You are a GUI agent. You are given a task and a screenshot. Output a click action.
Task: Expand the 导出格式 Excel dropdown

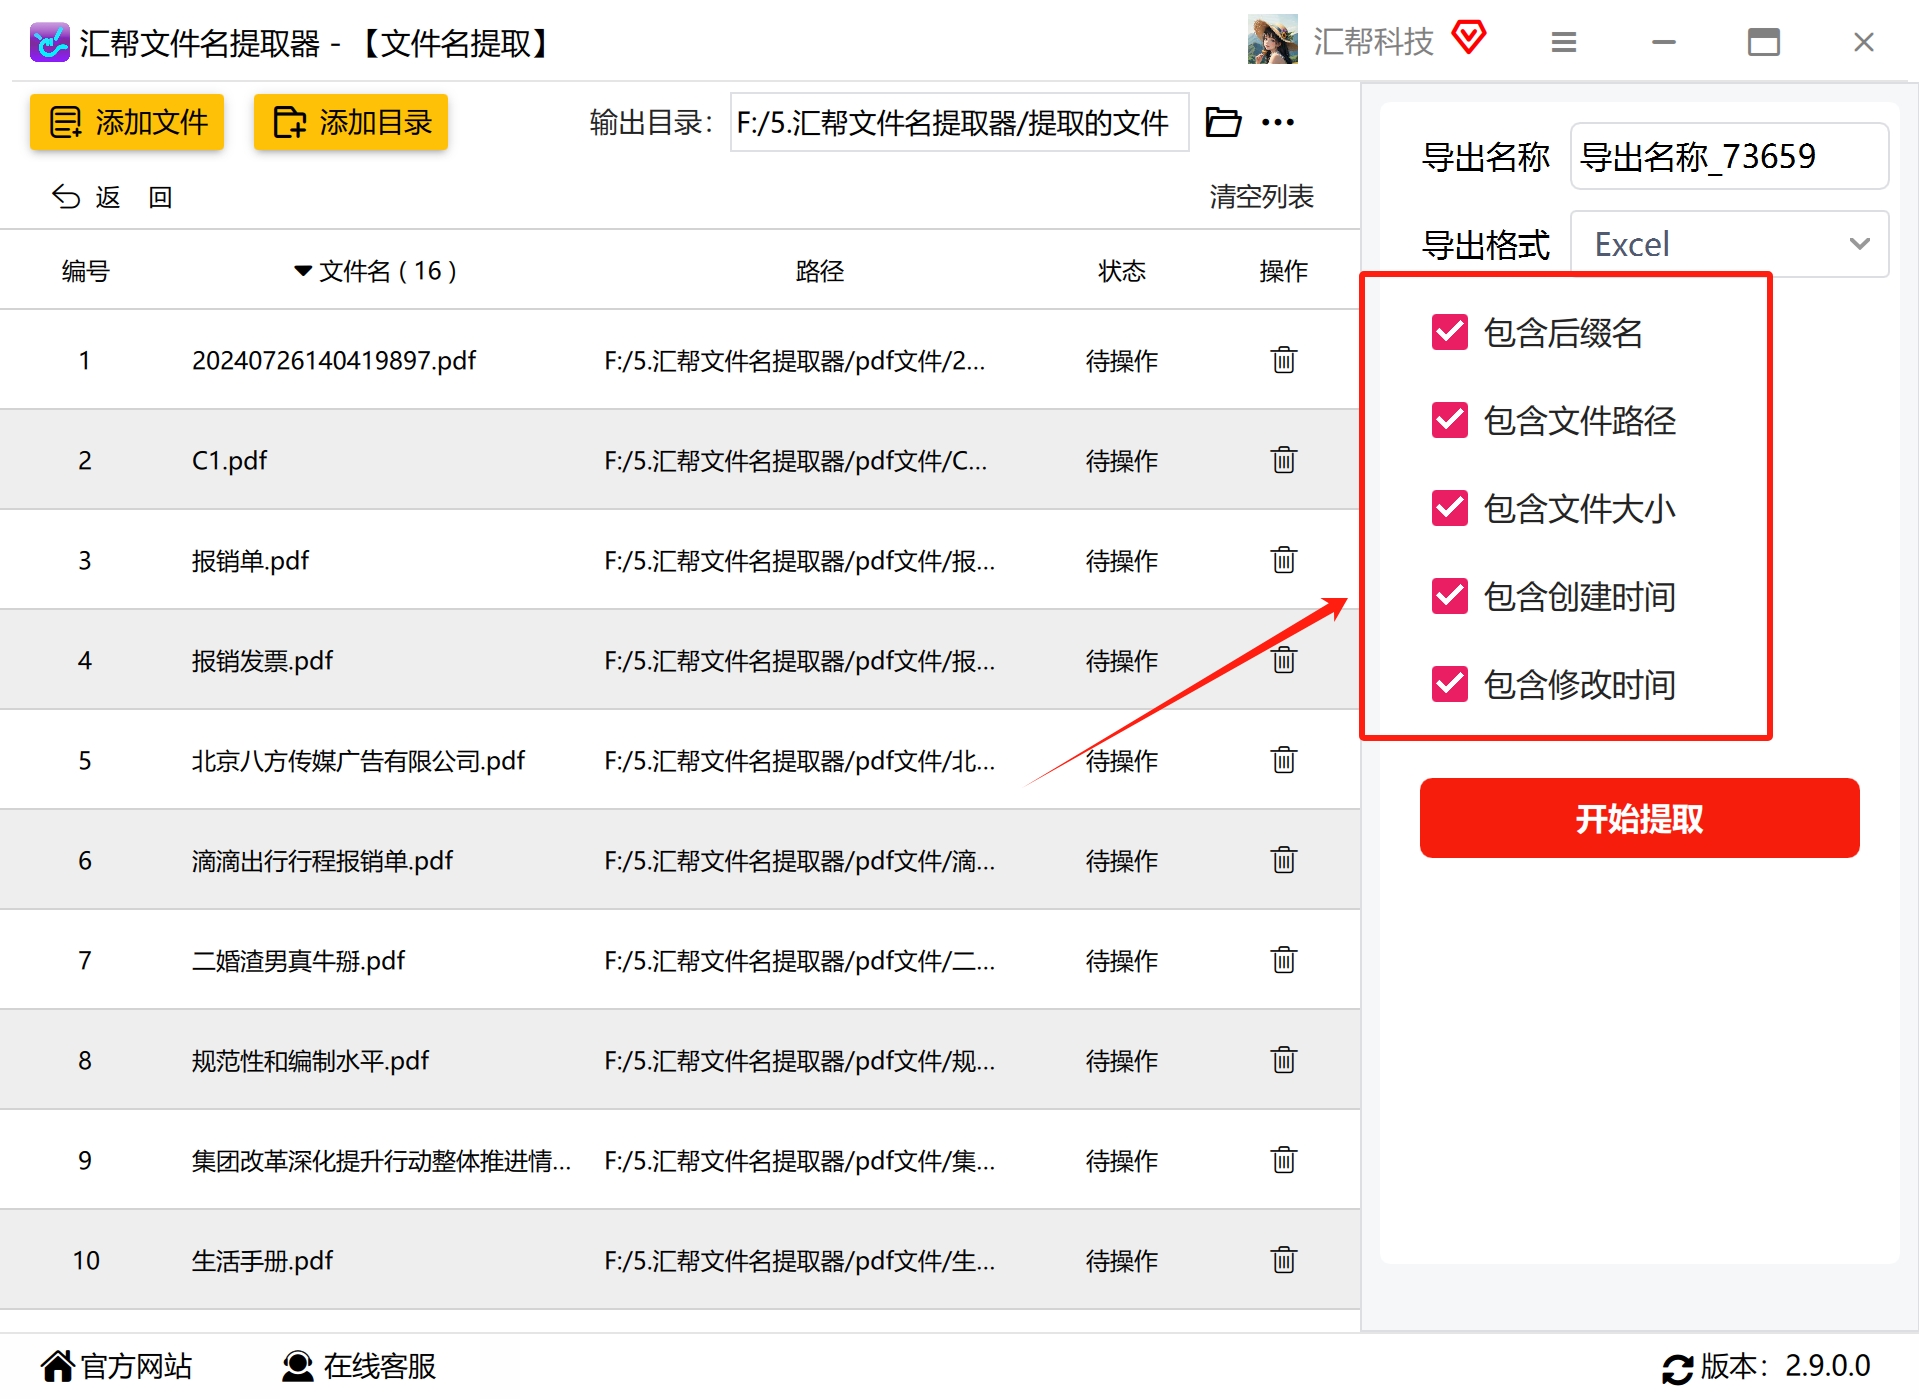tap(1729, 244)
